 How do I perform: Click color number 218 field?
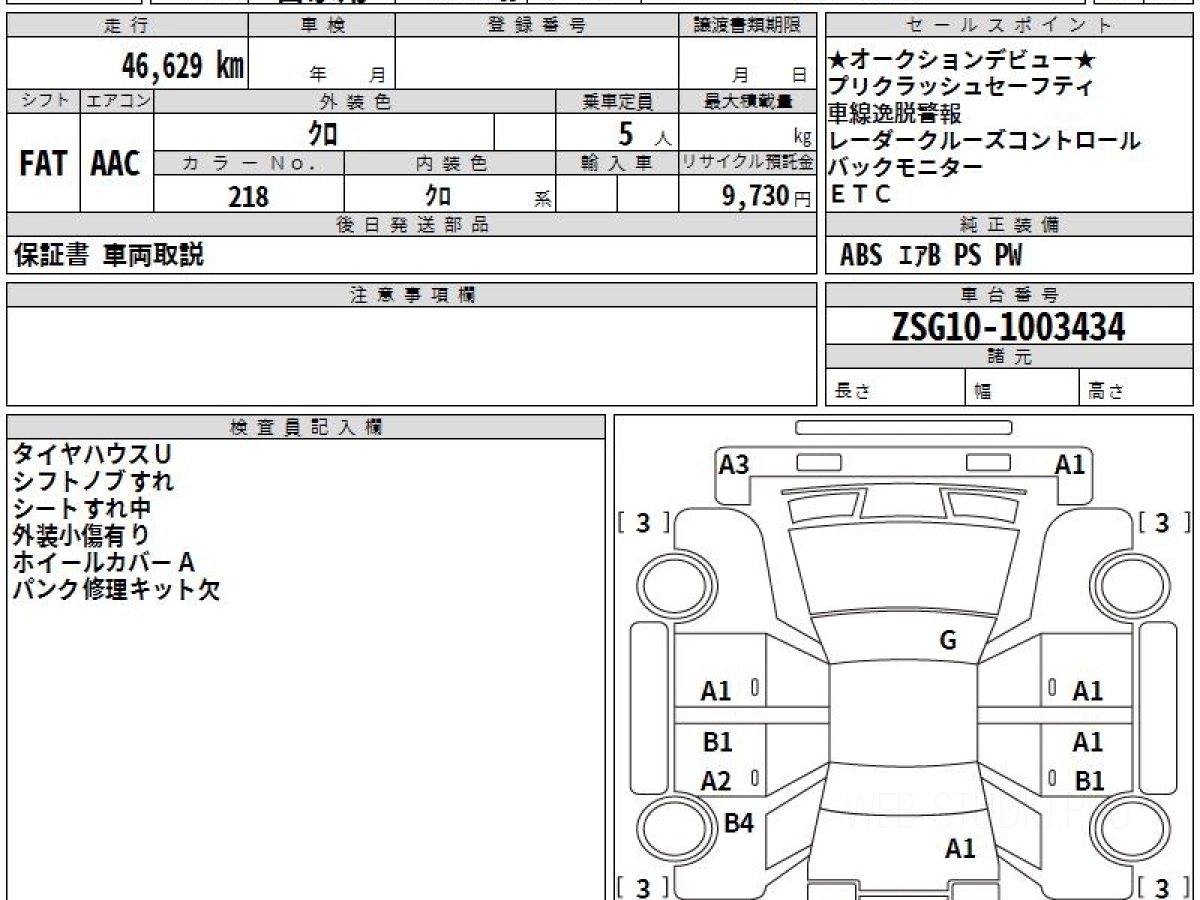tap(248, 196)
